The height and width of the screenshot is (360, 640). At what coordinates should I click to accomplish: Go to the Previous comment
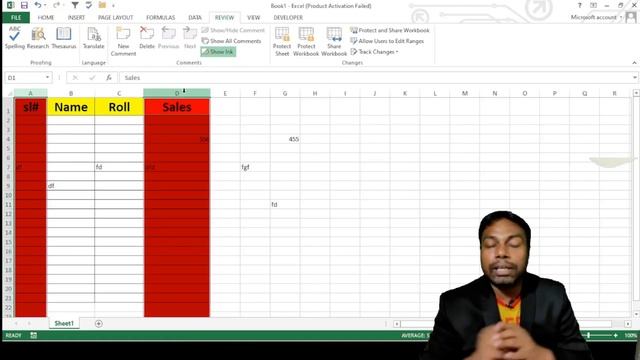pyautogui.click(x=169, y=38)
